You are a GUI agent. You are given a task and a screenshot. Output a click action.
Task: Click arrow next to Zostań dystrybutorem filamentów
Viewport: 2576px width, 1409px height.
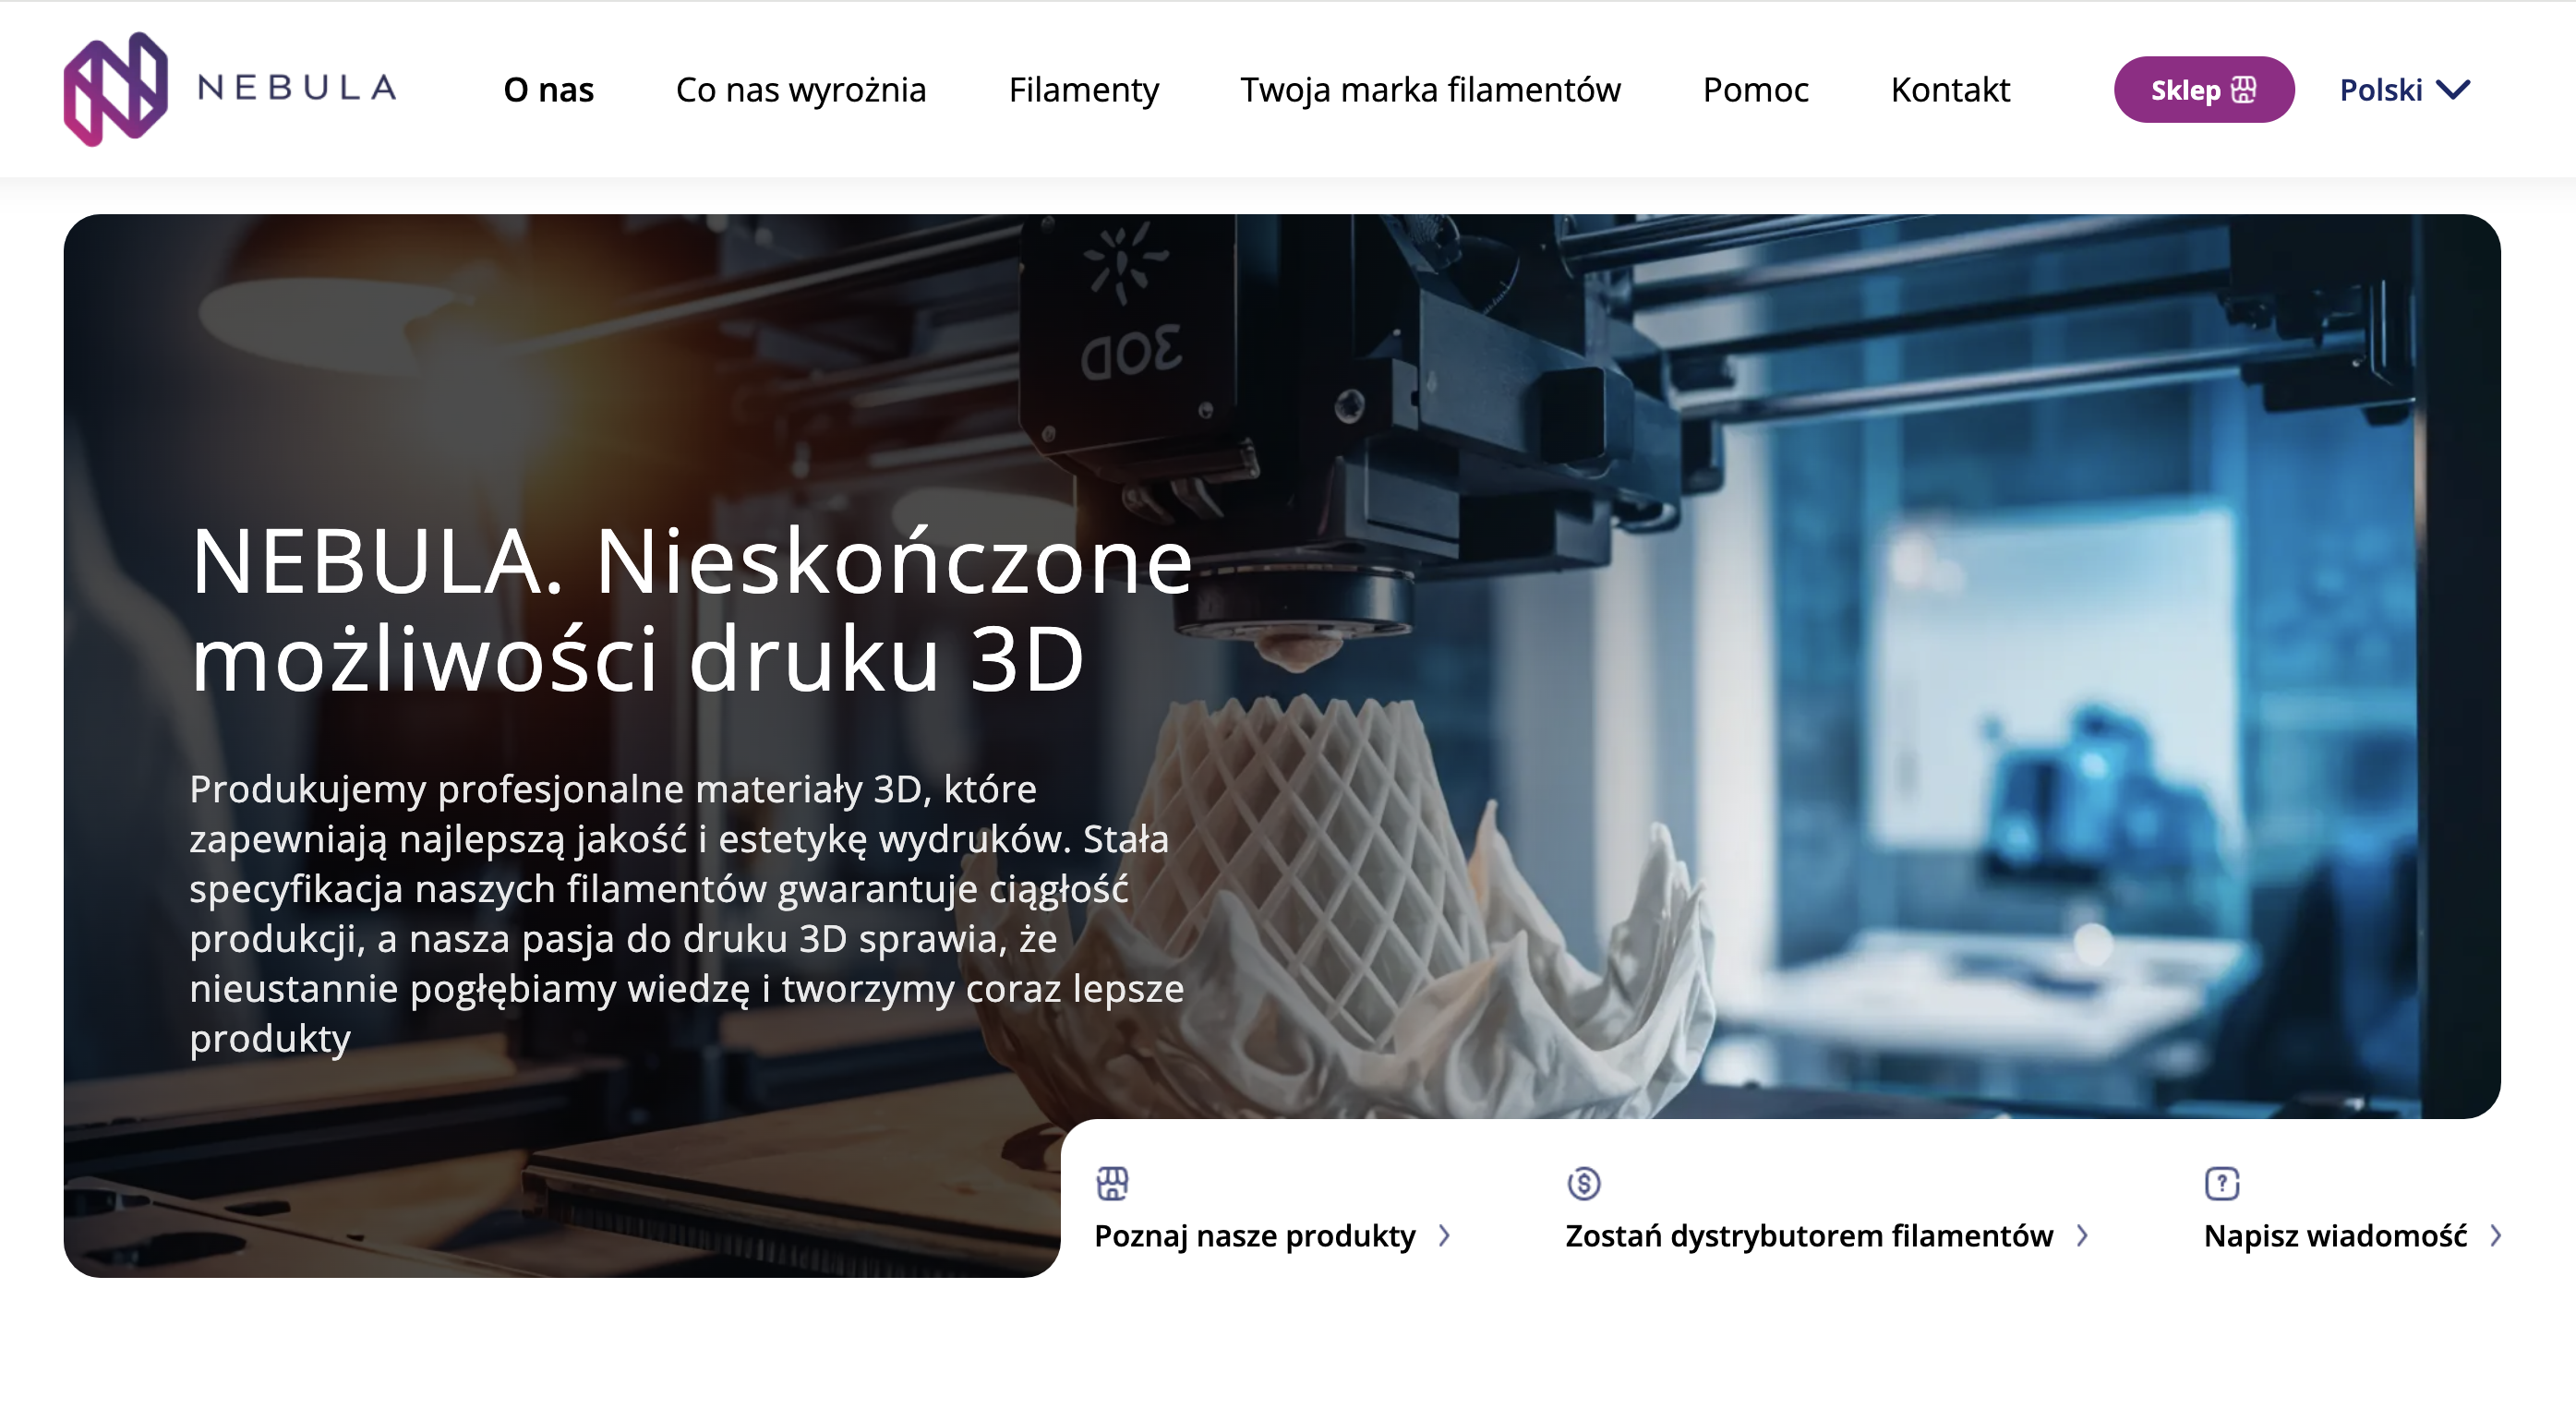tap(2082, 1236)
